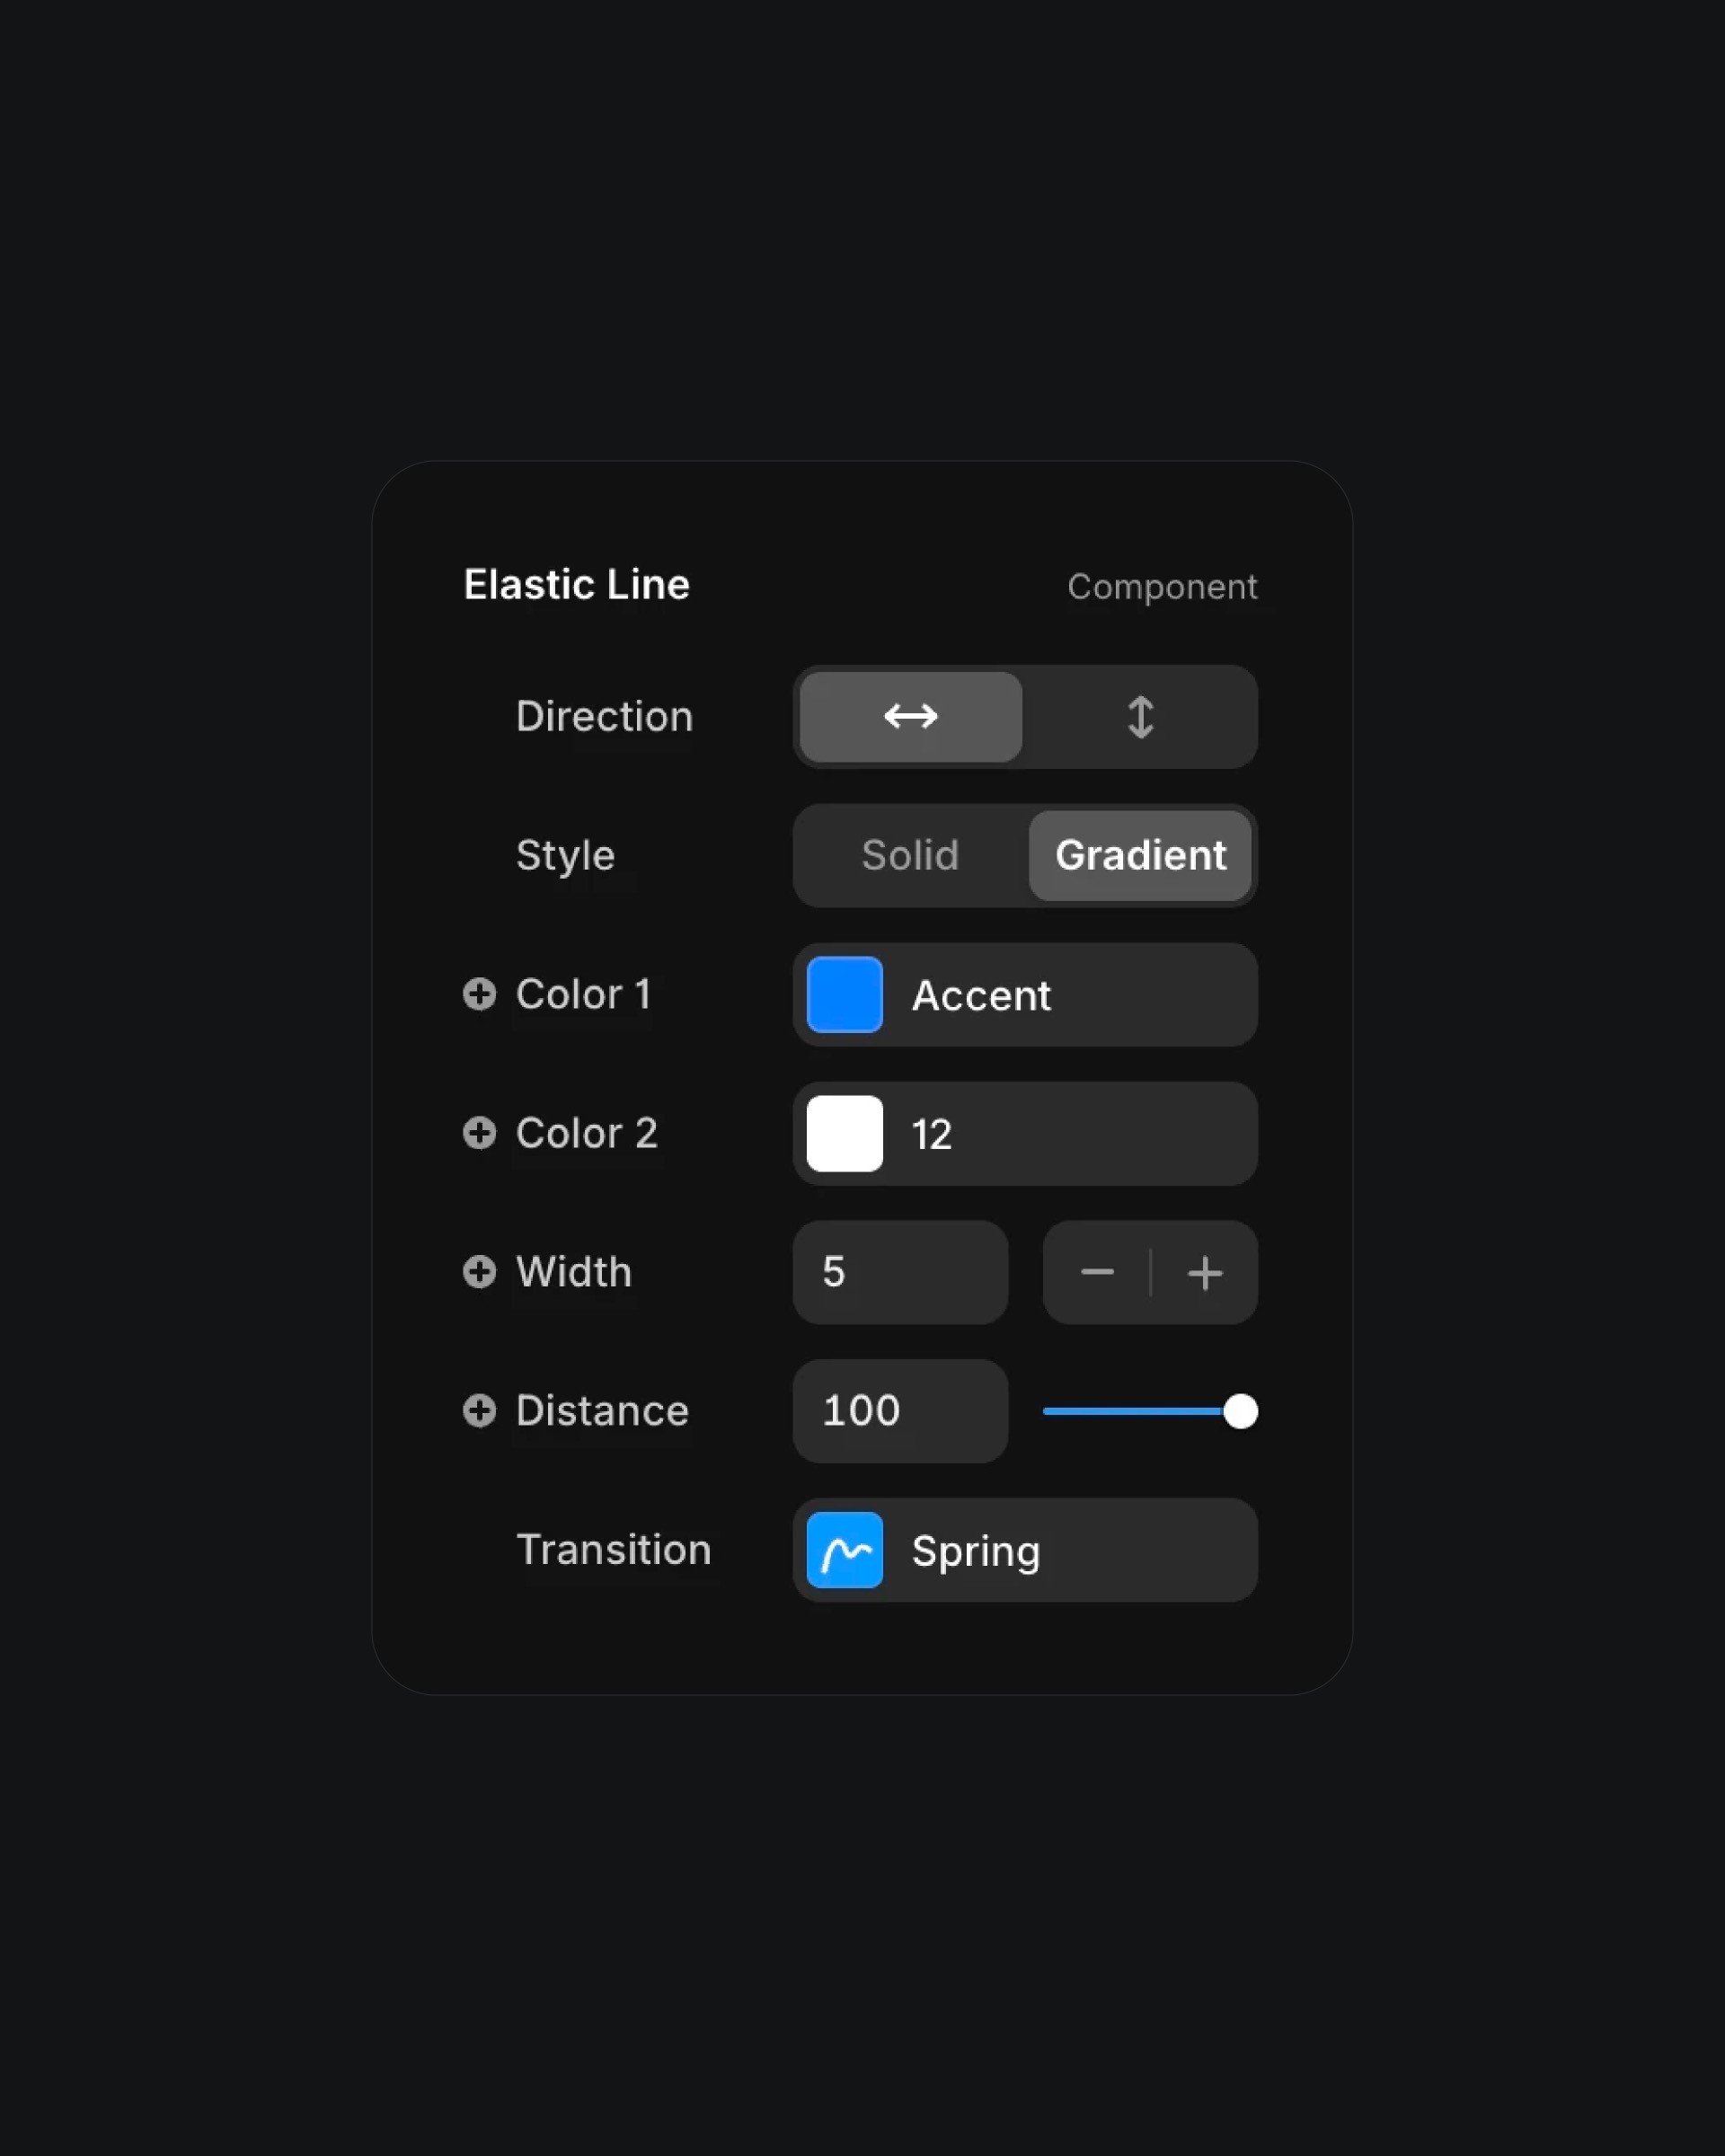Image resolution: width=1725 pixels, height=2156 pixels.
Task: Click the Distance number input field
Action: [899, 1409]
